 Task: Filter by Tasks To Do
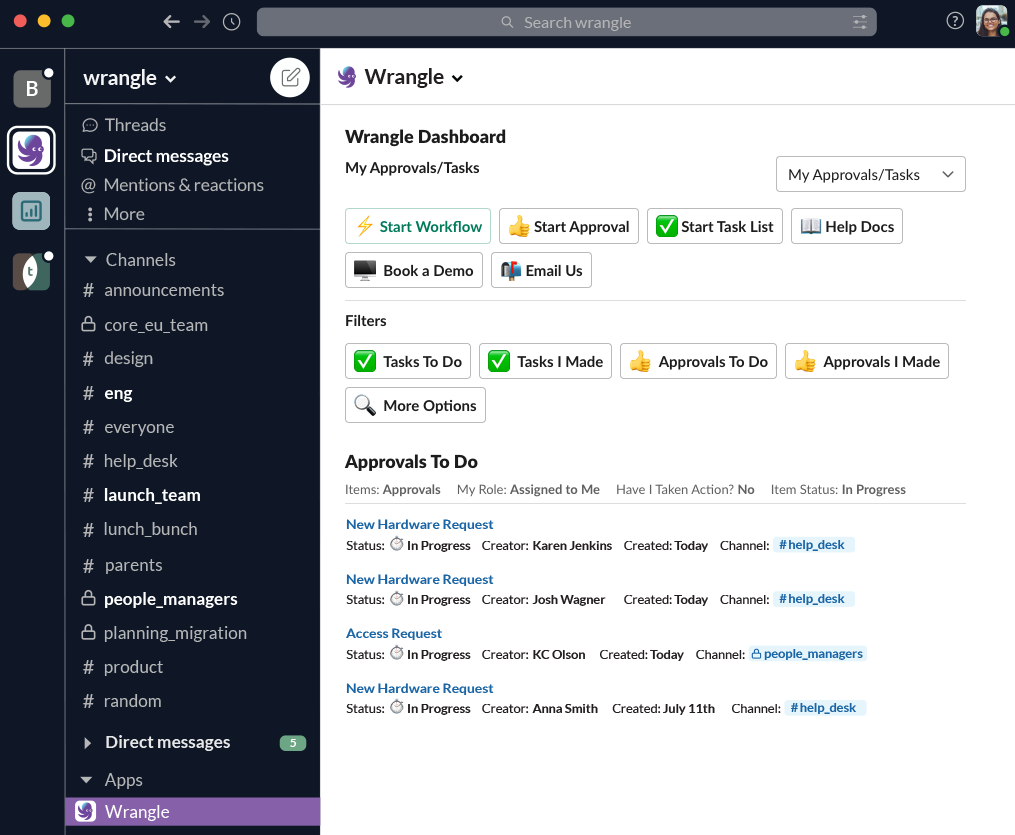pos(408,361)
